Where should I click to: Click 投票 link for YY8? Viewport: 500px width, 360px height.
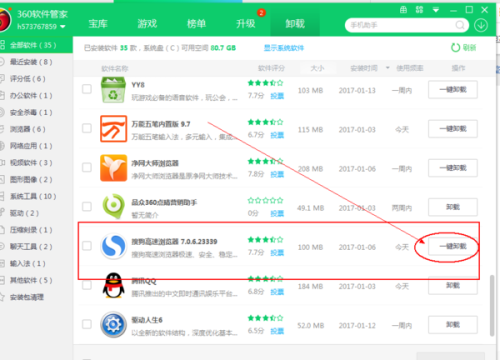coord(277,96)
